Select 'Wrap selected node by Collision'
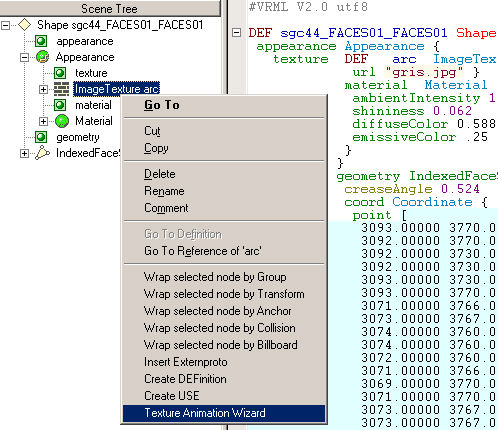The width and height of the screenshot is (498, 430). pos(224,328)
